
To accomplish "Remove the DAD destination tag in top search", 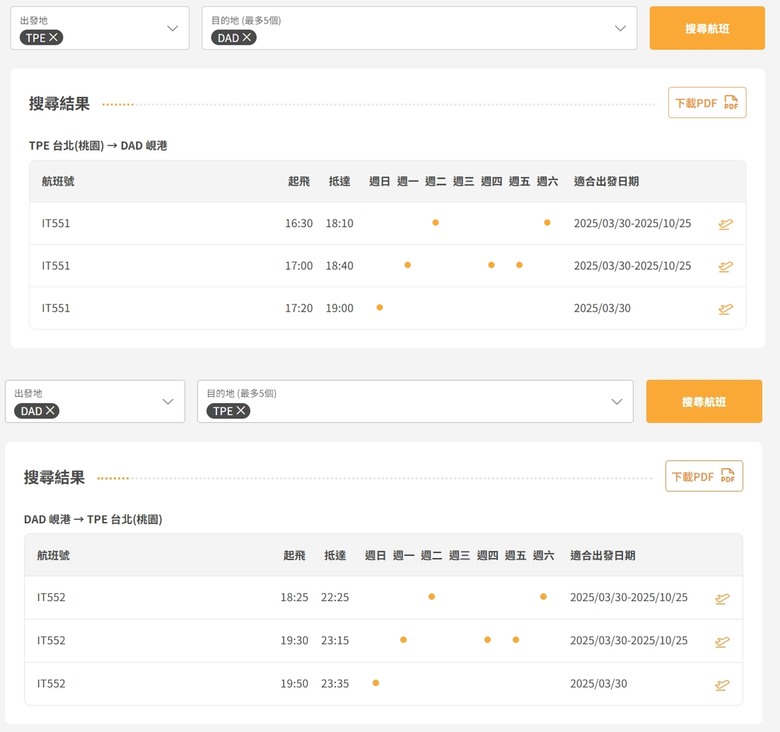I will pos(247,37).
